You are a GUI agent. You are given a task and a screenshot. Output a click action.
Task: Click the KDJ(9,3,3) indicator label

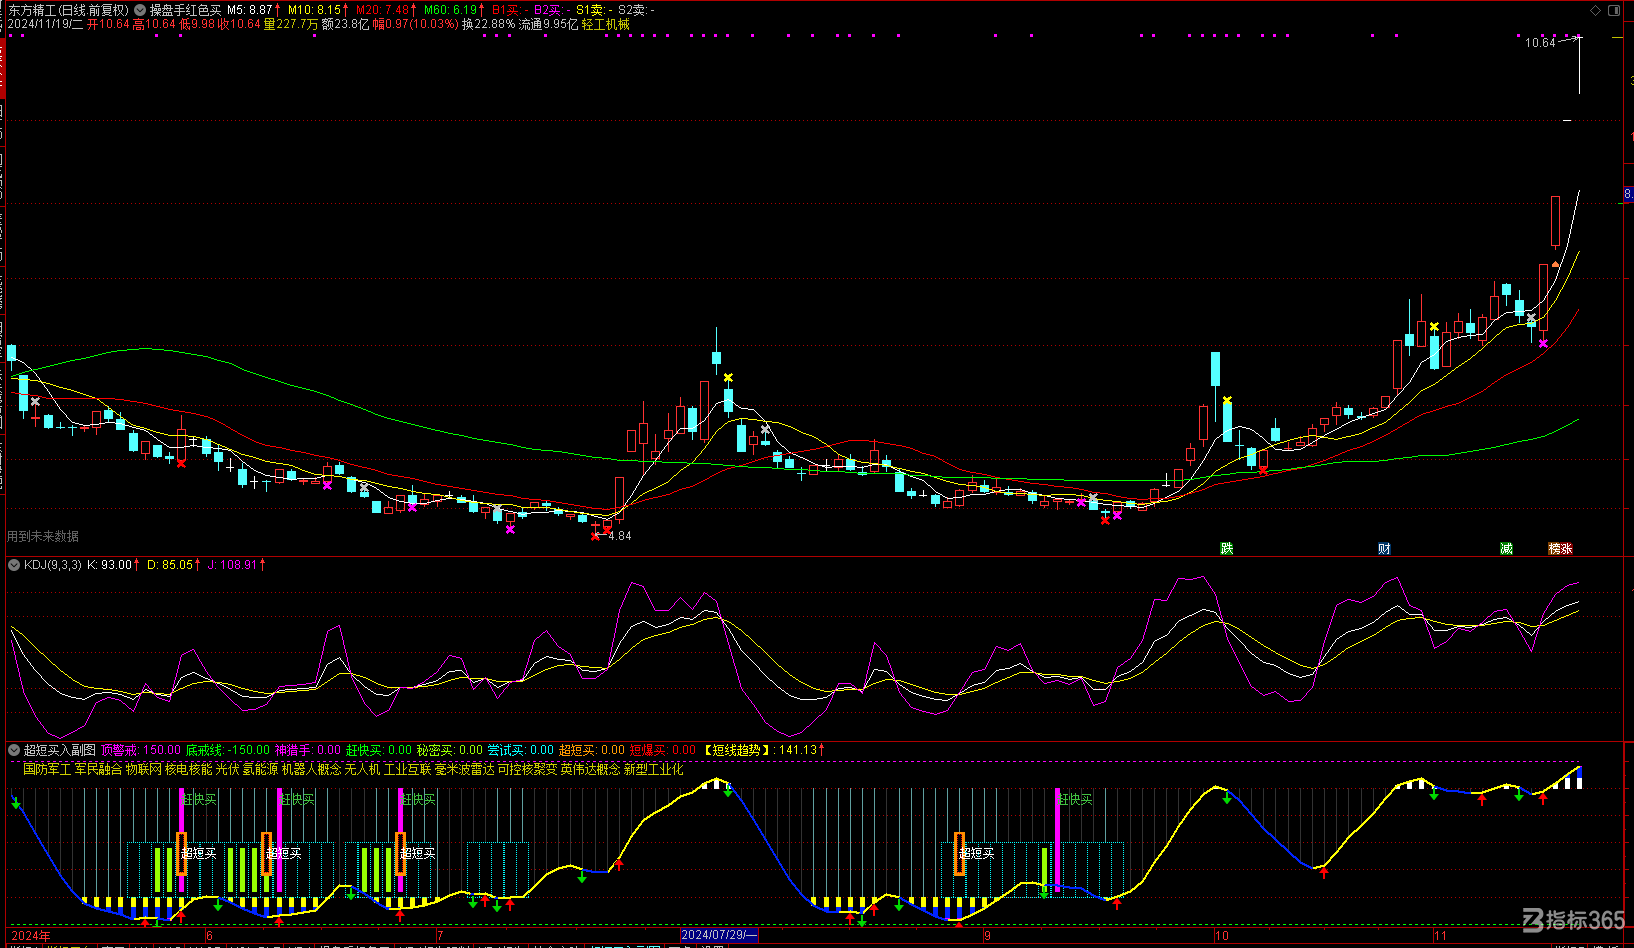53,565
